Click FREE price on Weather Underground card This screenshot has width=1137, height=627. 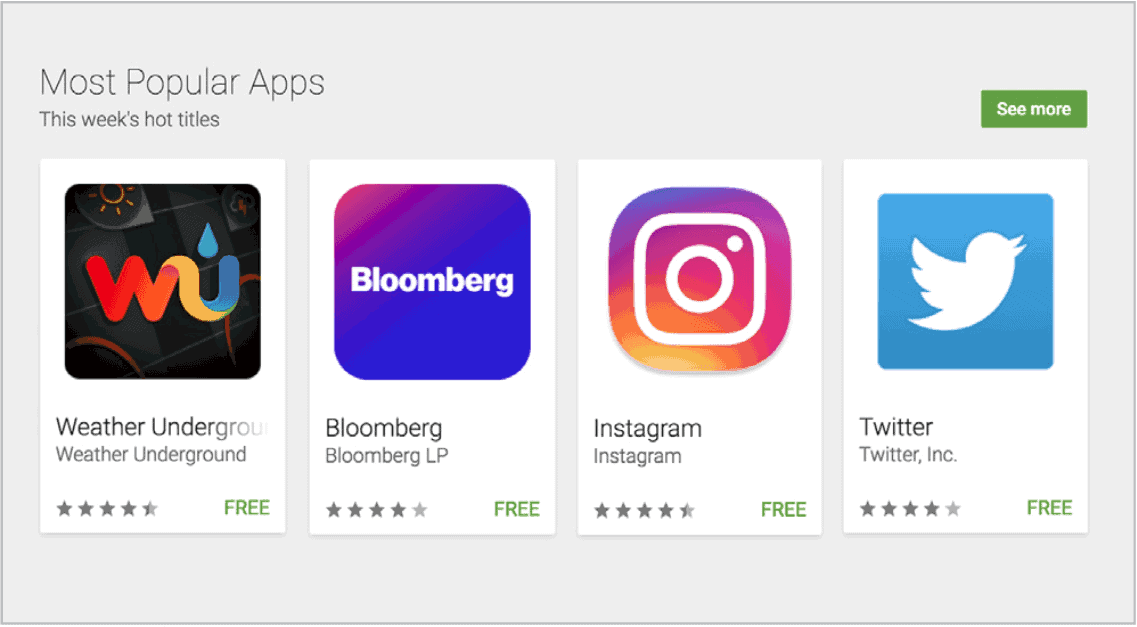pyautogui.click(x=247, y=507)
